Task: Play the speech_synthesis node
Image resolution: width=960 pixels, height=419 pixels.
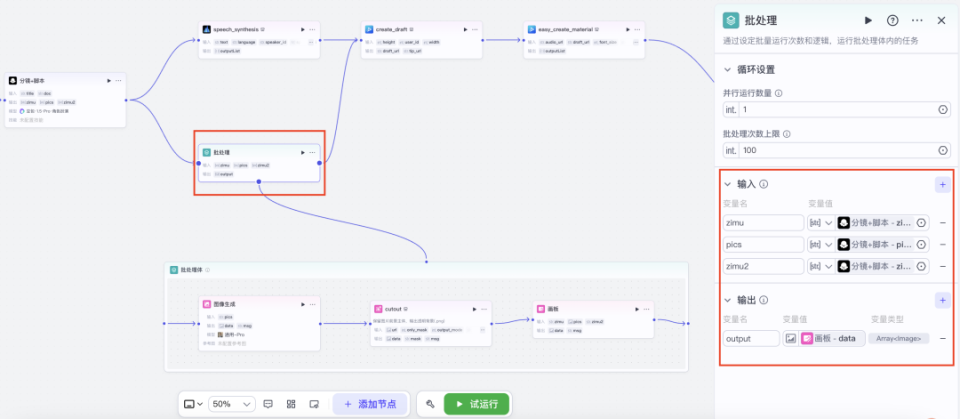Action: (x=302, y=29)
